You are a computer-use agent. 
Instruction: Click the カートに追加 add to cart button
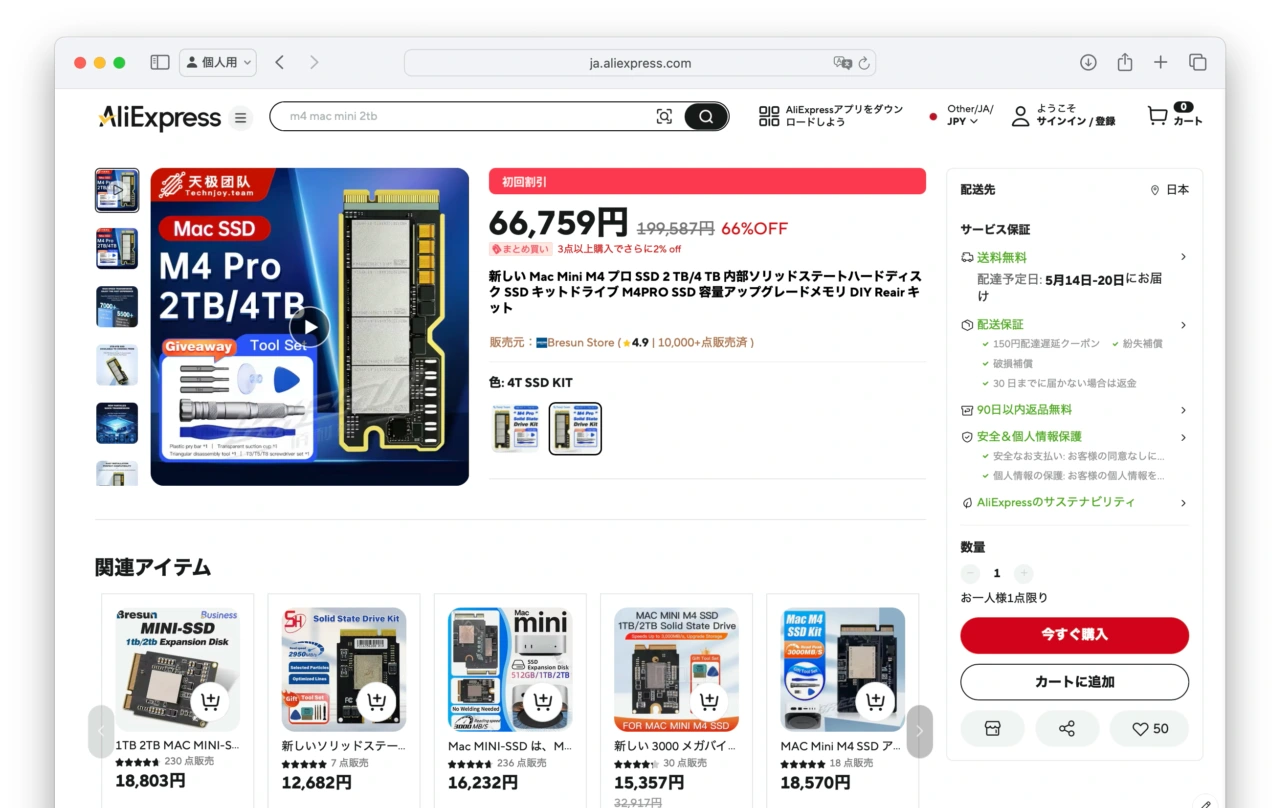pyautogui.click(x=1074, y=682)
